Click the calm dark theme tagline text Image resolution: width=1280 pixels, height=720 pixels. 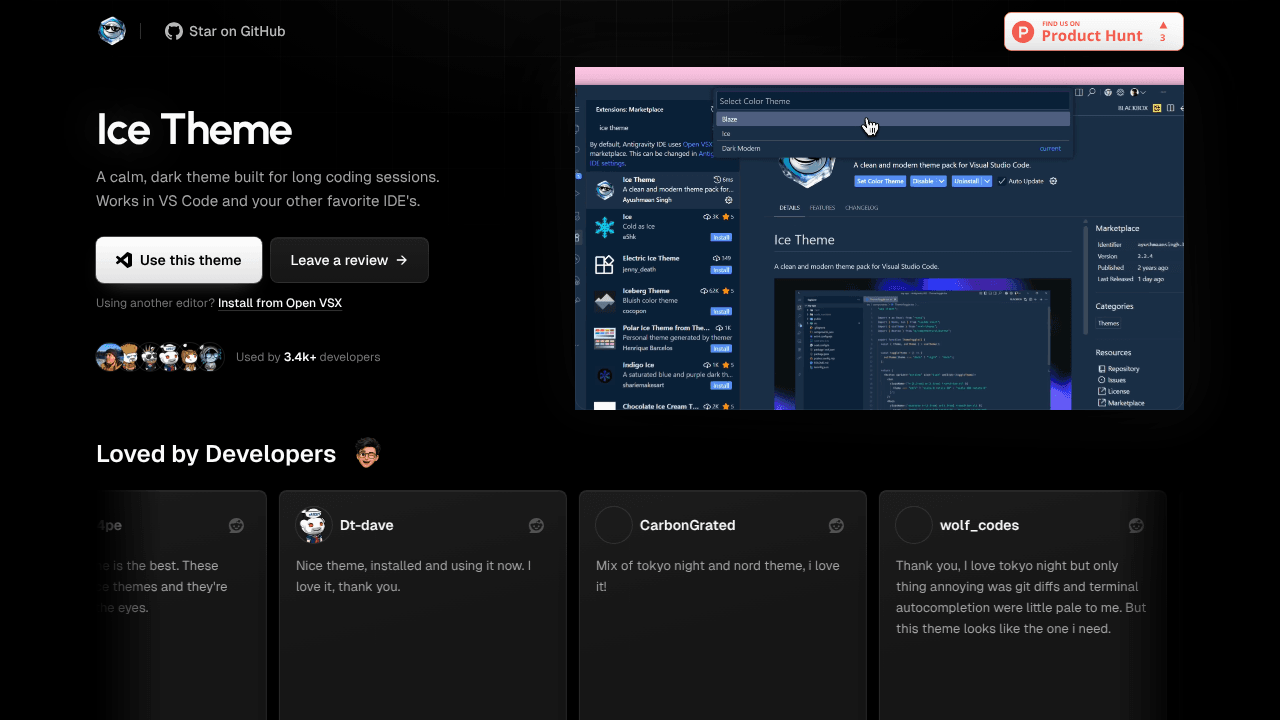268,189
